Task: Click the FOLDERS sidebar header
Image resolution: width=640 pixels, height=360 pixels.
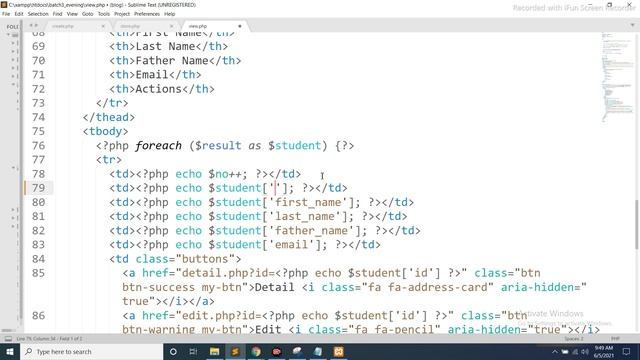Action: click(12, 27)
